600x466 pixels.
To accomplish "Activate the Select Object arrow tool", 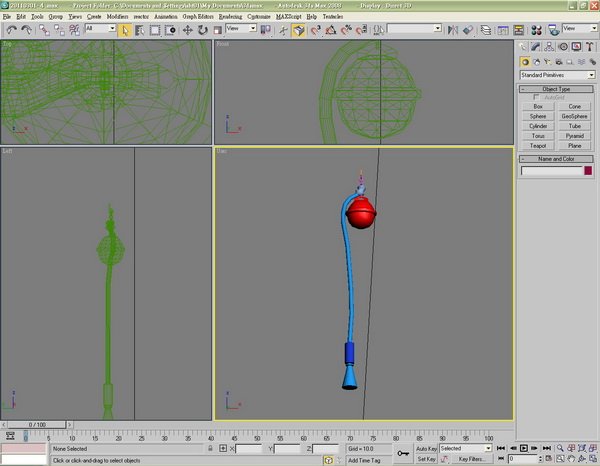I will pyautogui.click(x=125, y=30).
